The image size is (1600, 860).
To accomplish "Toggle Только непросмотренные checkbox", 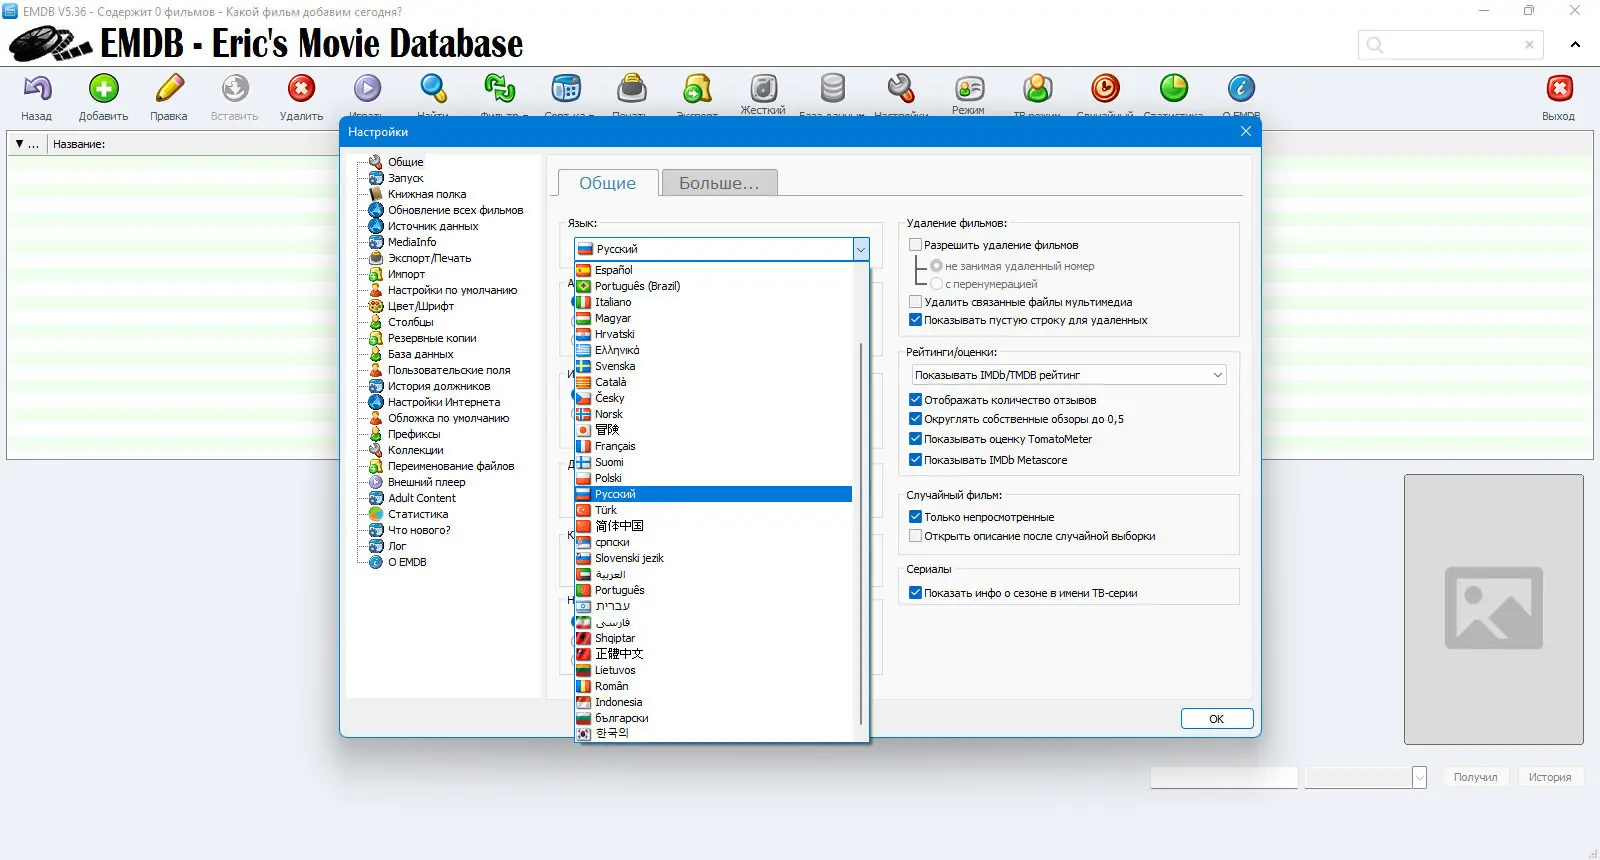I will [x=915, y=517].
